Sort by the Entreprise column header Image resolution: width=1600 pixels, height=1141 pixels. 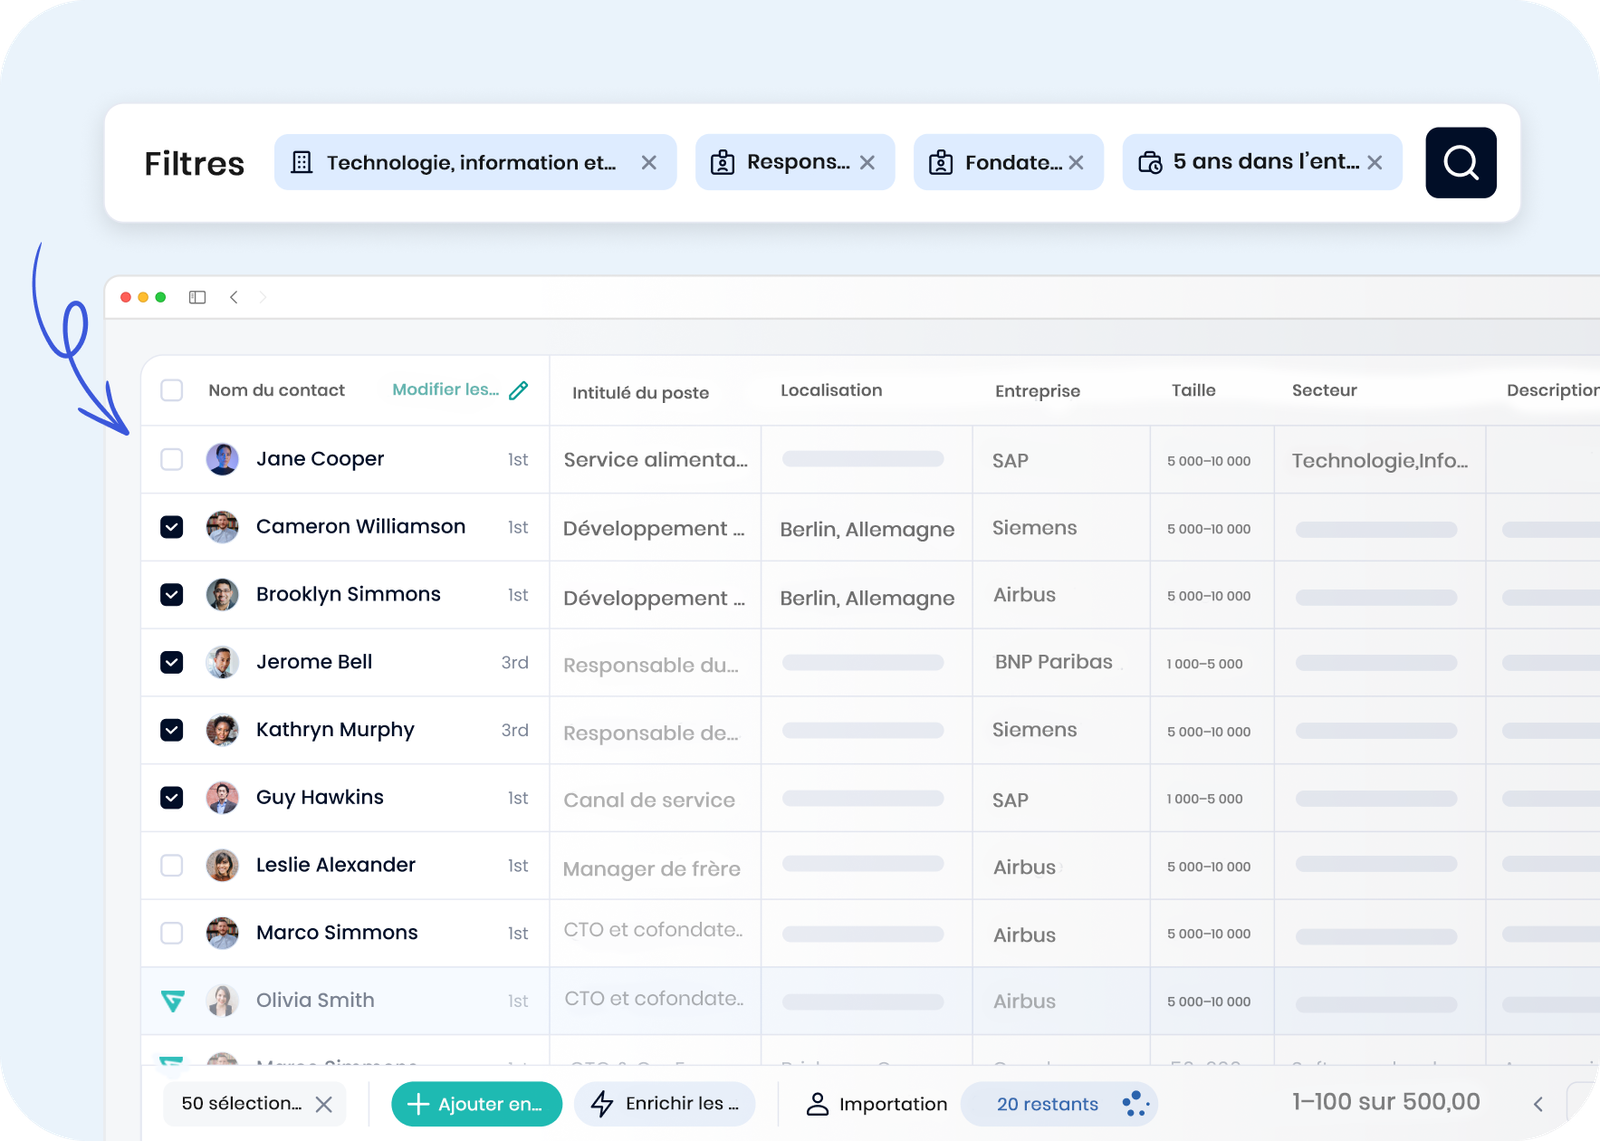click(x=1037, y=391)
